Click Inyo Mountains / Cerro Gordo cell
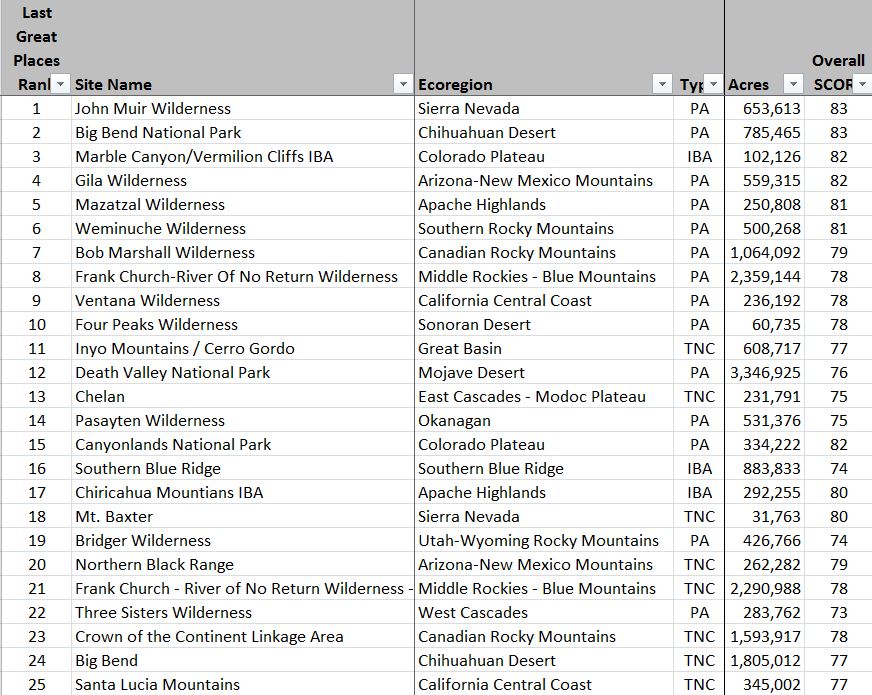This screenshot has height=695, width=872. coord(242,349)
